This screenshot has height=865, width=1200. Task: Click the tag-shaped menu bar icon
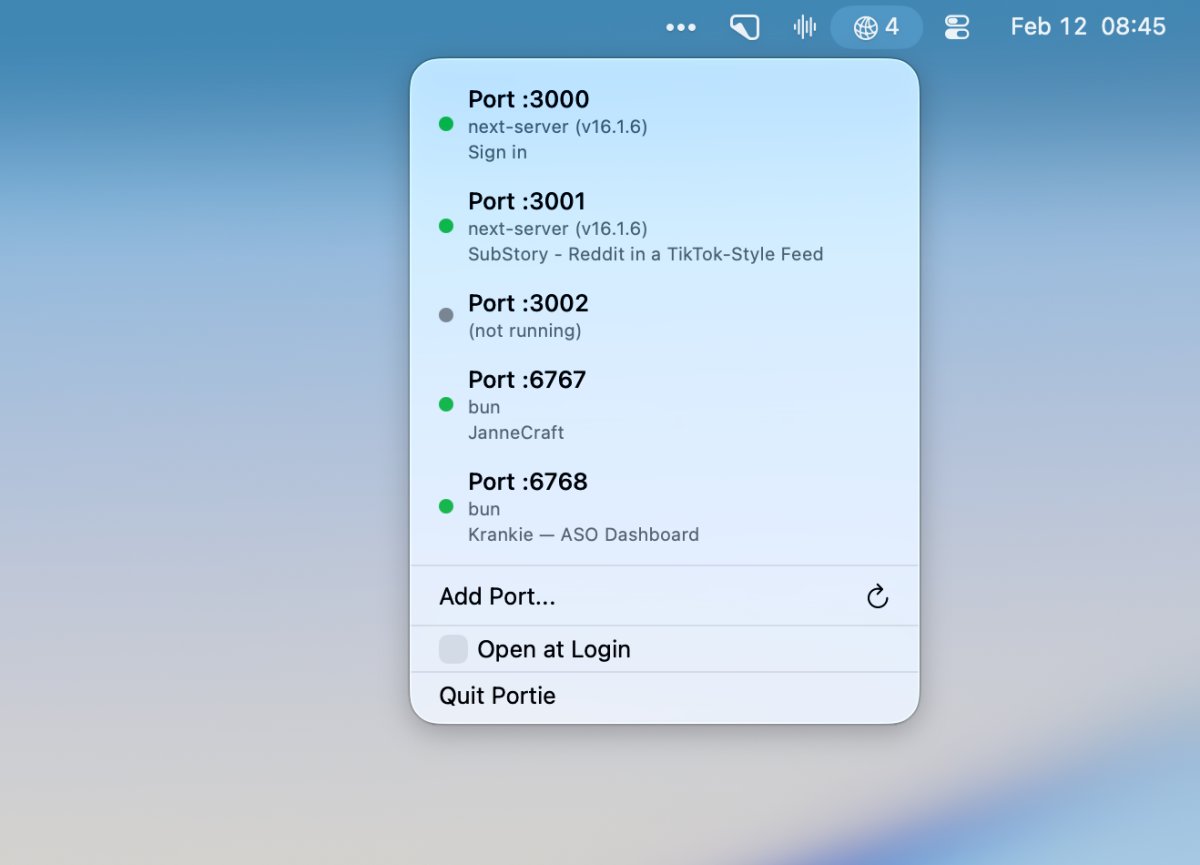pyautogui.click(x=744, y=27)
